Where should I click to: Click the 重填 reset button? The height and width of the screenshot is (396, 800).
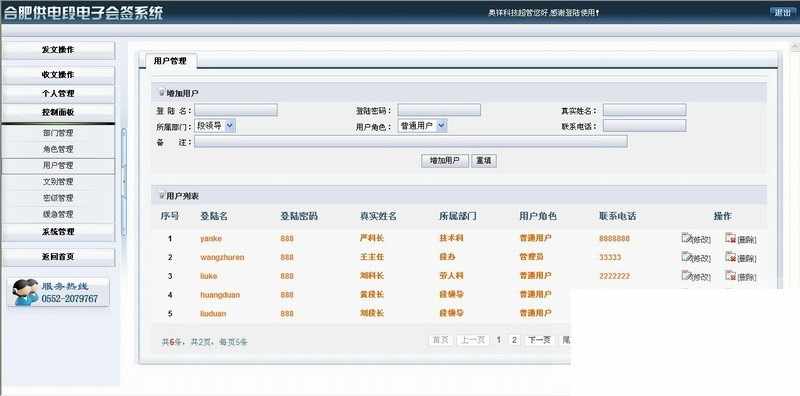[484, 161]
